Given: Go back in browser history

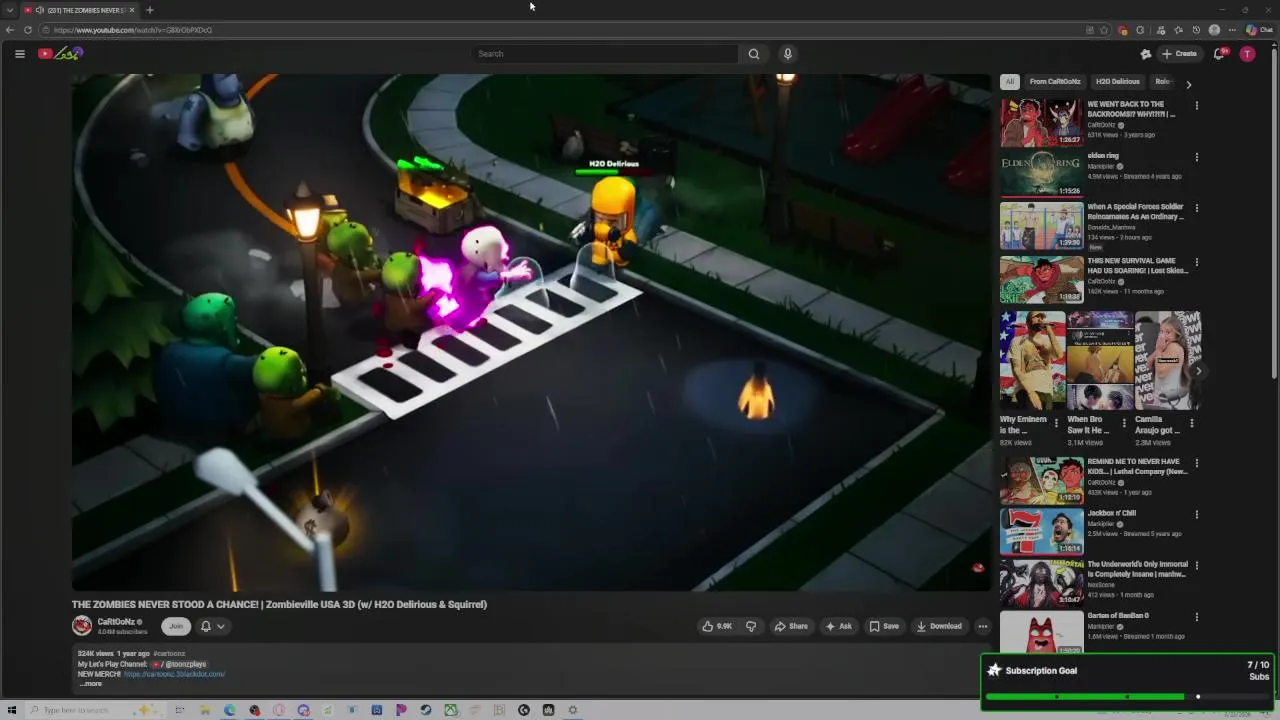Looking at the screenshot, I should tap(10, 30).
